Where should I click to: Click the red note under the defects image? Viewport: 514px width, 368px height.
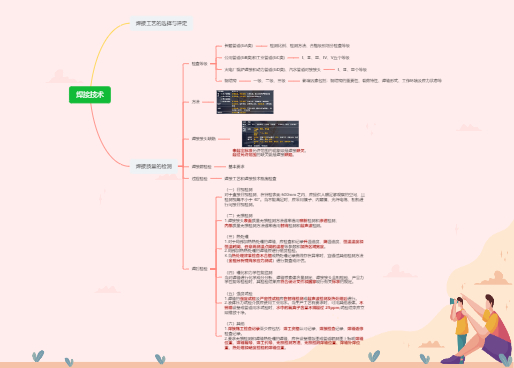(269, 153)
